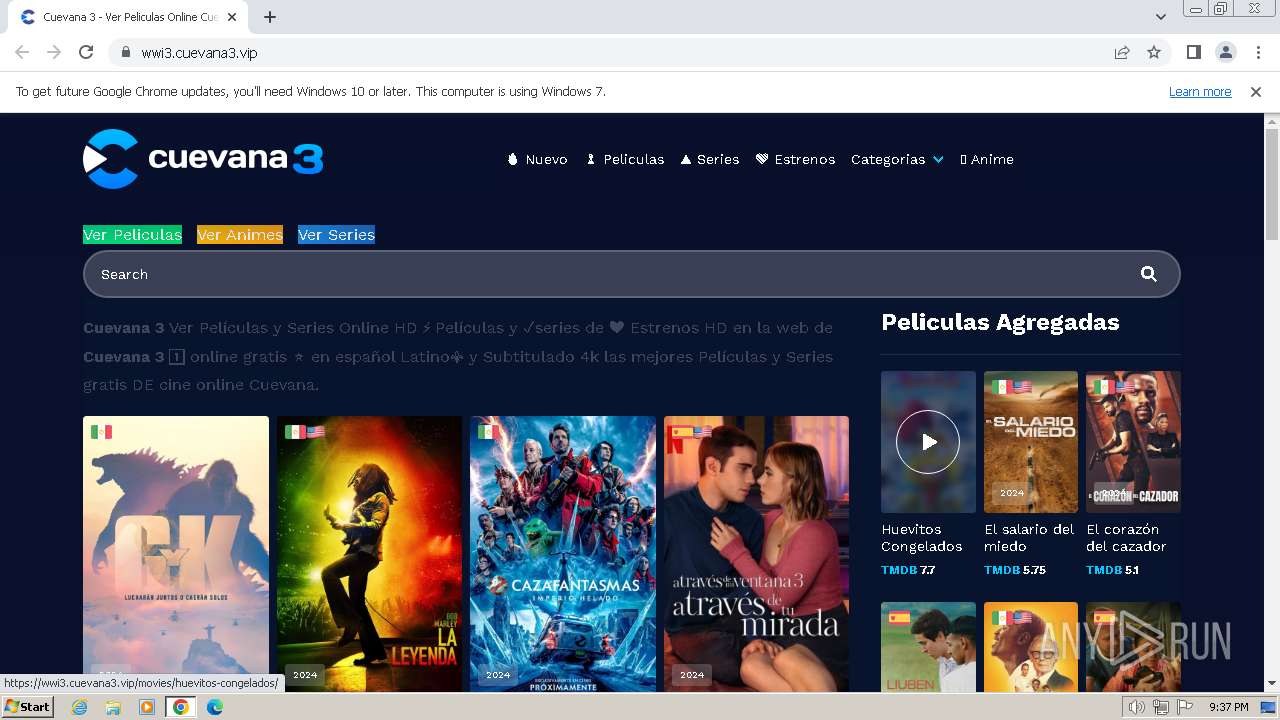This screenshot has height=720, width=1280.
Task: Open Internet Explorer from taskbar
Action: [79, 707]
